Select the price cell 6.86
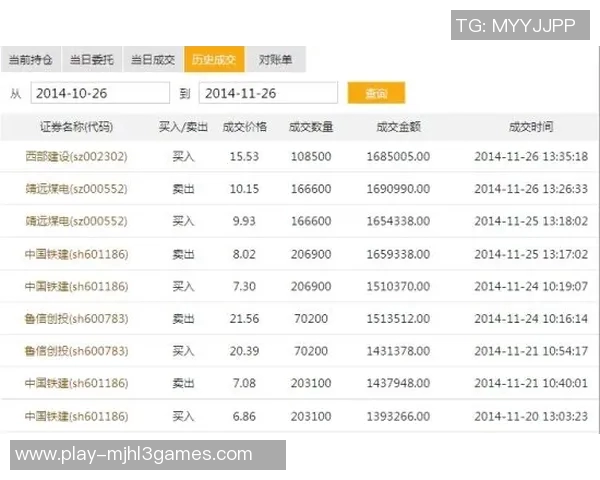 pyautogui.click(x=244, y=416)
